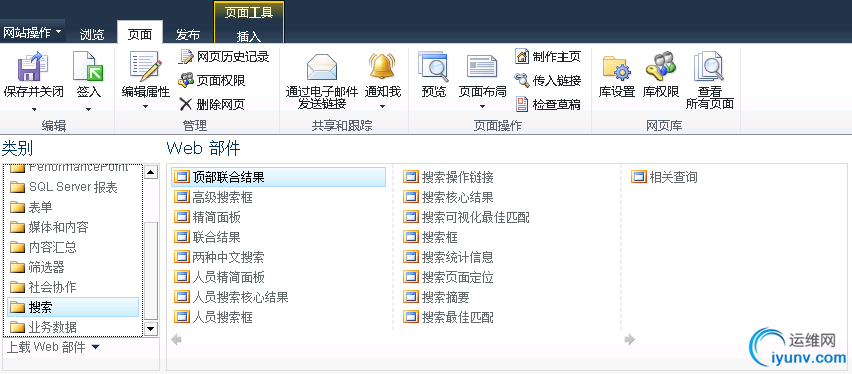This screenshot has width=852, height=374.
Task: Select the 搜索统计信息 web part
Action: [449, 257]
